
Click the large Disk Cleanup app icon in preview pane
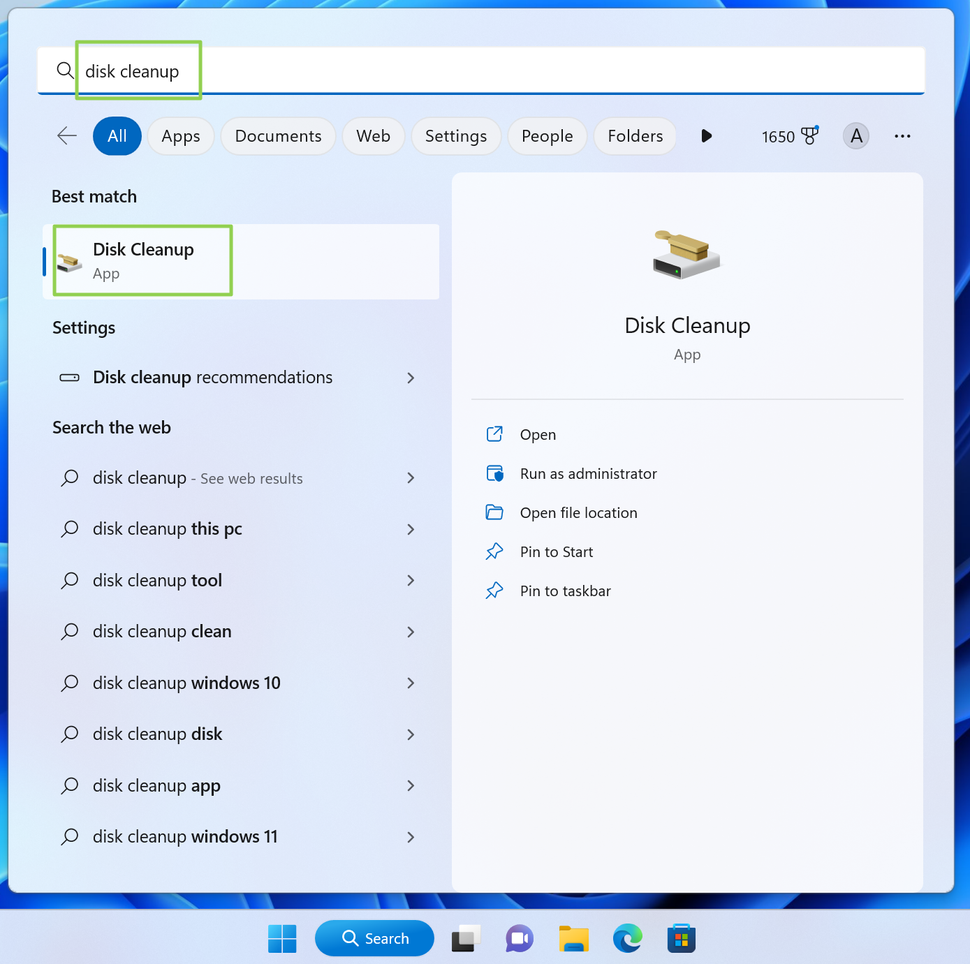pyautogui.click(x=687, y=254)
